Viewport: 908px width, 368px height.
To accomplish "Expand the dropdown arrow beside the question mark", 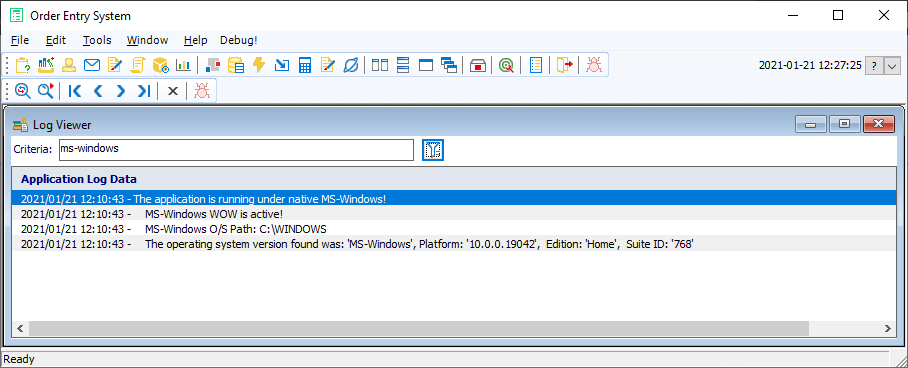I will tap(892, 65).
